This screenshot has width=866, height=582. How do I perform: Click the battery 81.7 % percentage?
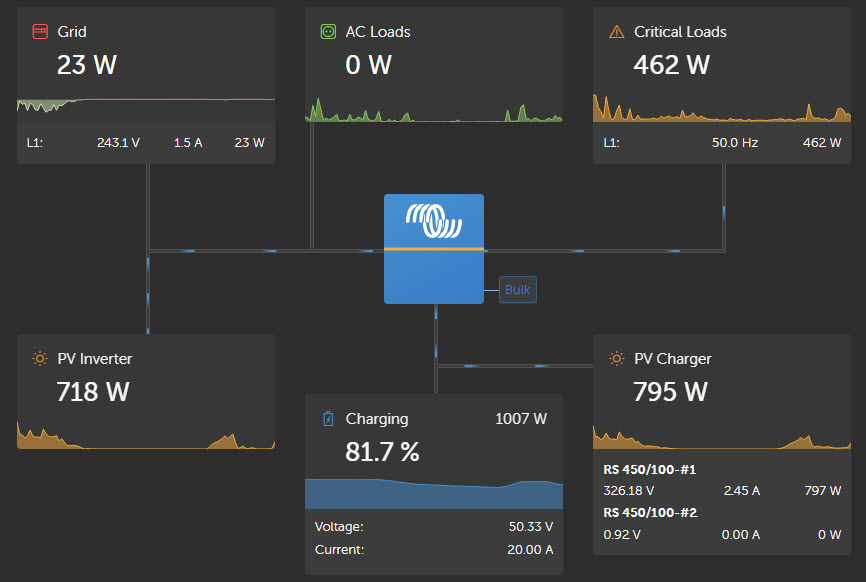[x=382, y=452]
